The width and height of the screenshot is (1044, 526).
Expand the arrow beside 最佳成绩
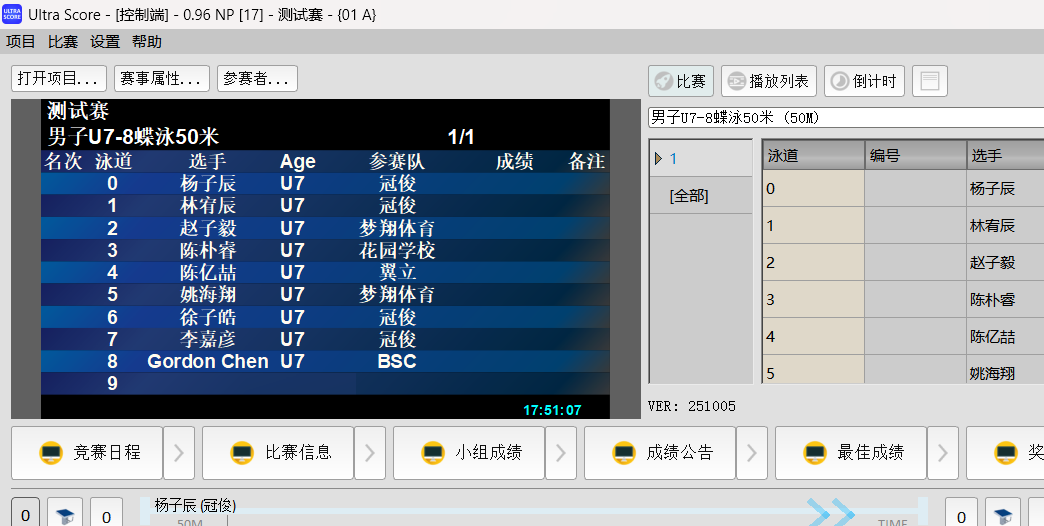click(x=942, y=453)
